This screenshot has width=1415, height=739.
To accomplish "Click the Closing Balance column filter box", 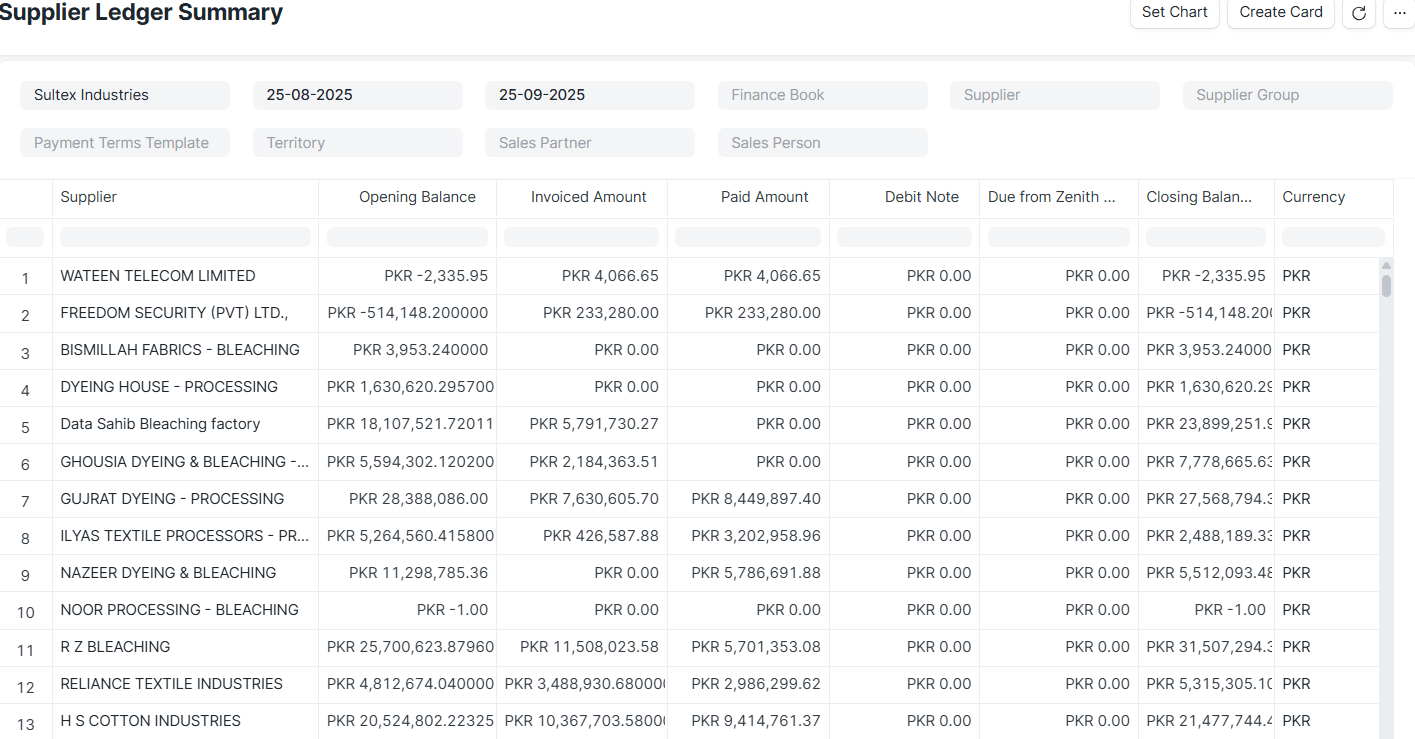I will (1206, 237).
